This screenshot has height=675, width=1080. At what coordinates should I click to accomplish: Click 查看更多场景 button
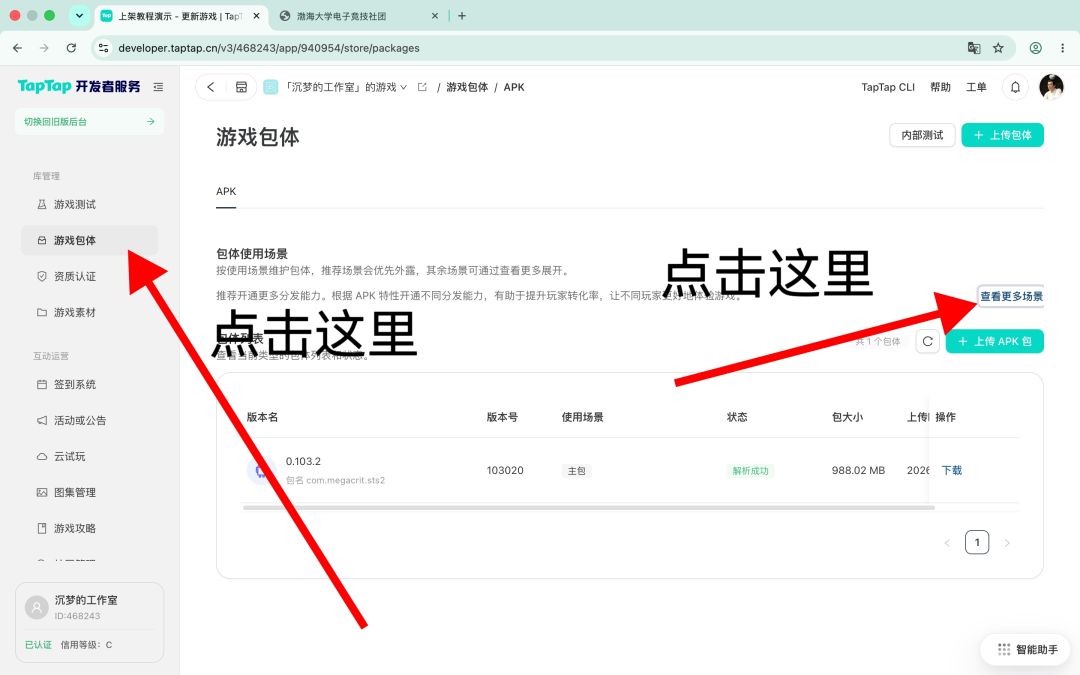pyautogui.click(x=1011, y=296)
